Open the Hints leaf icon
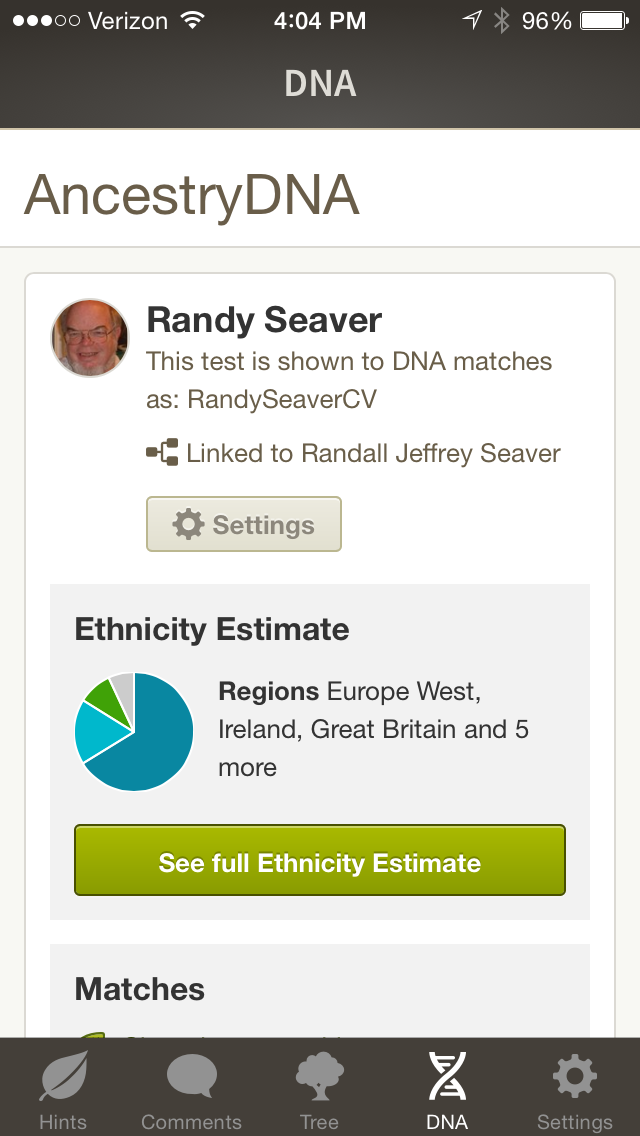640x1136 pixels. click(x=62, y=1078)
